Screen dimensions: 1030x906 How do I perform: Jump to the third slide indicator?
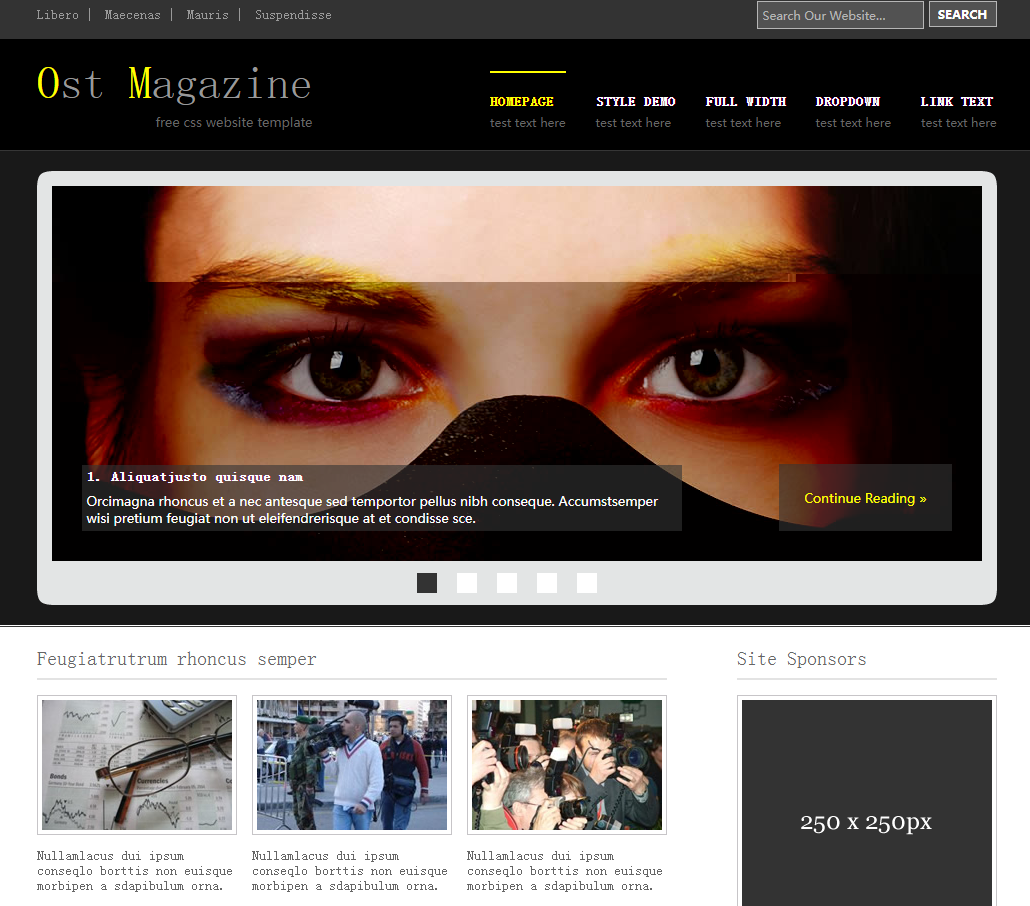click(507, 583)
